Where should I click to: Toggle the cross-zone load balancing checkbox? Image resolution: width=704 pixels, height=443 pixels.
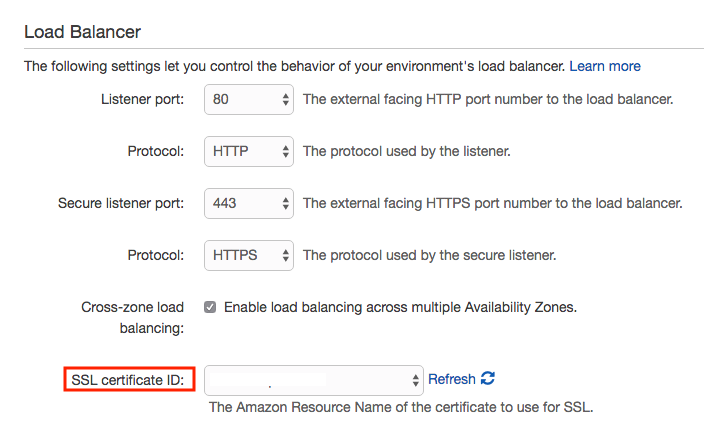click(x=210, y=307)
